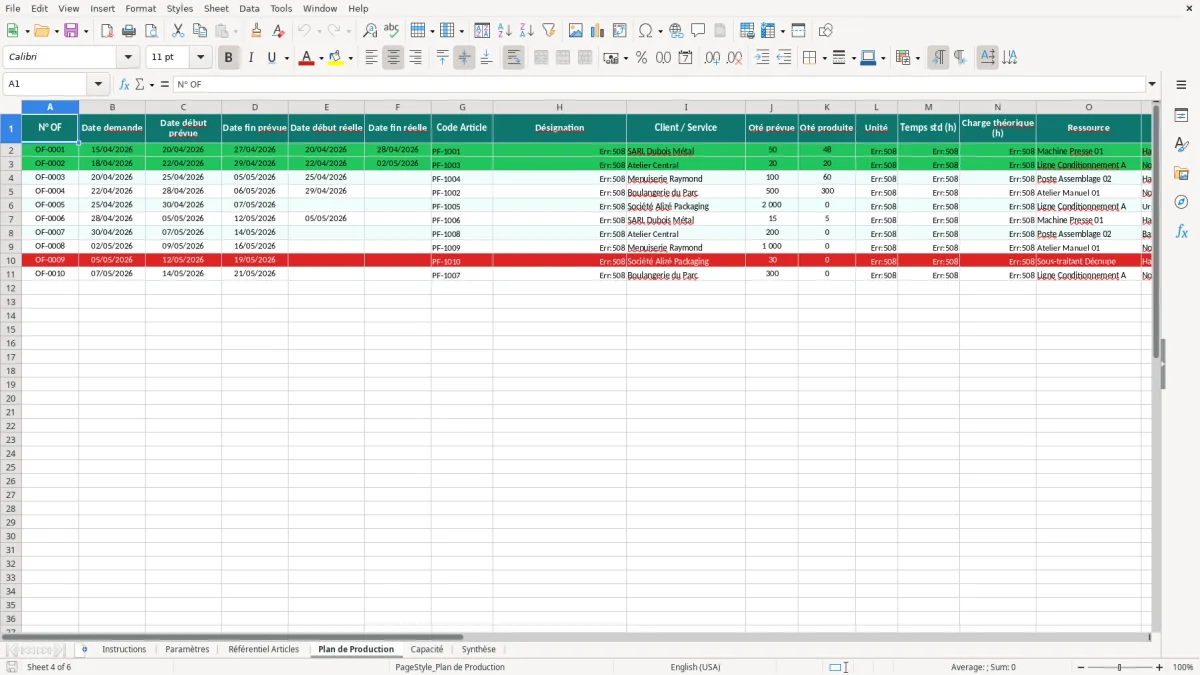
Task: Open the Function Wizard fx icon
Action: [x=124, y=84]
